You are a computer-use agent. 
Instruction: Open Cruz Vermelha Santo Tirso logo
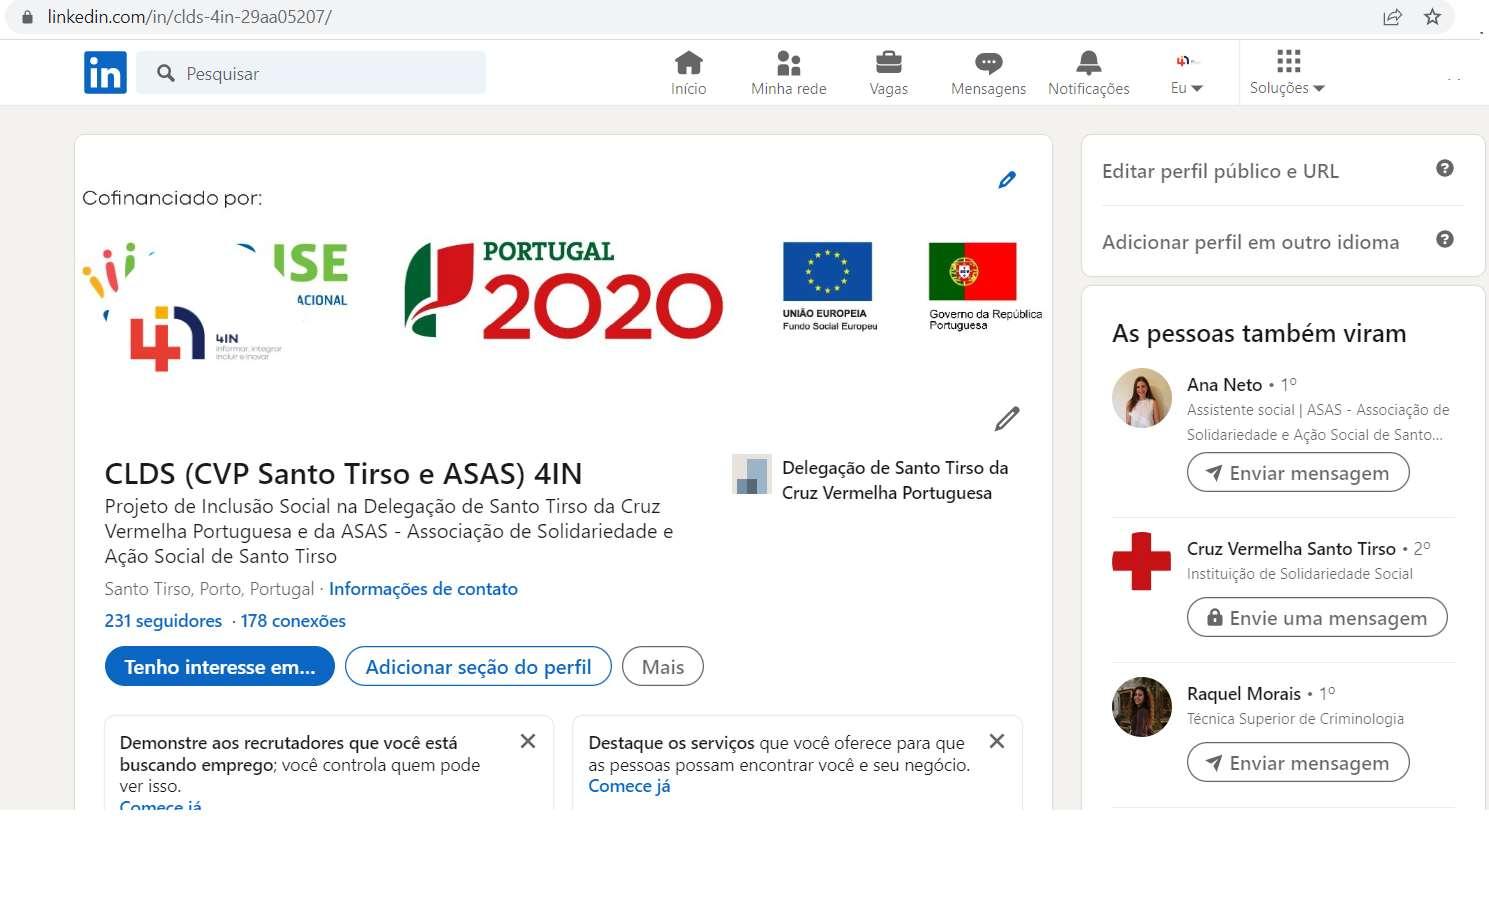tap(1142, 562)
